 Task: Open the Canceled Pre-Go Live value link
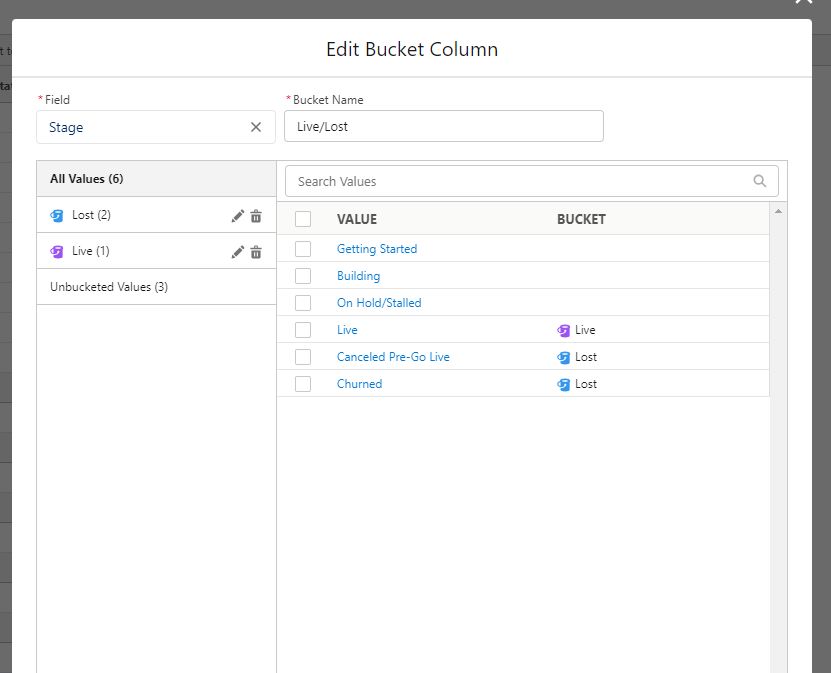393,357
